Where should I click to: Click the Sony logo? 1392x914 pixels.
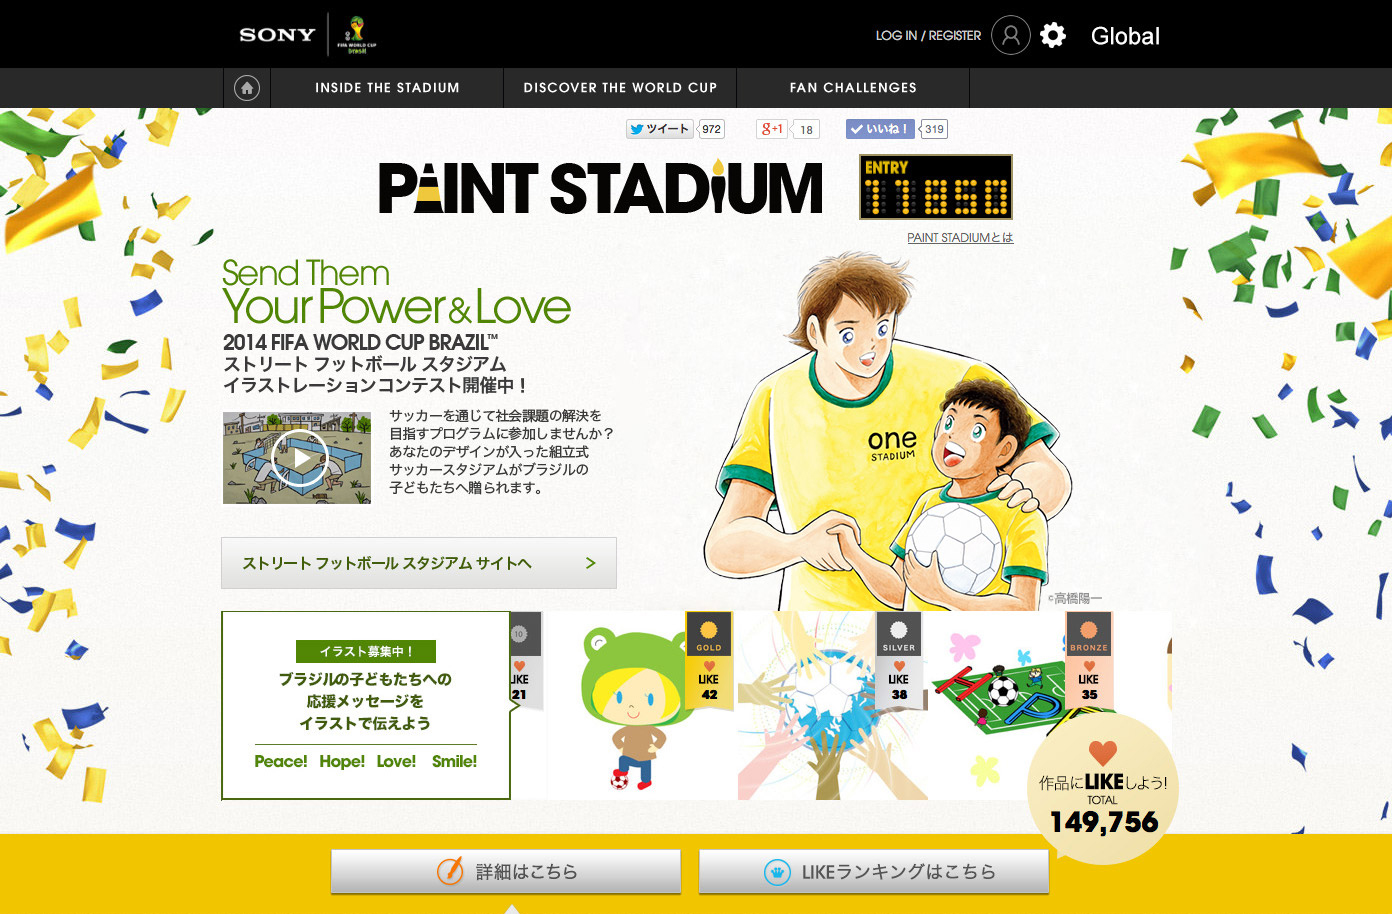point(277,34)
